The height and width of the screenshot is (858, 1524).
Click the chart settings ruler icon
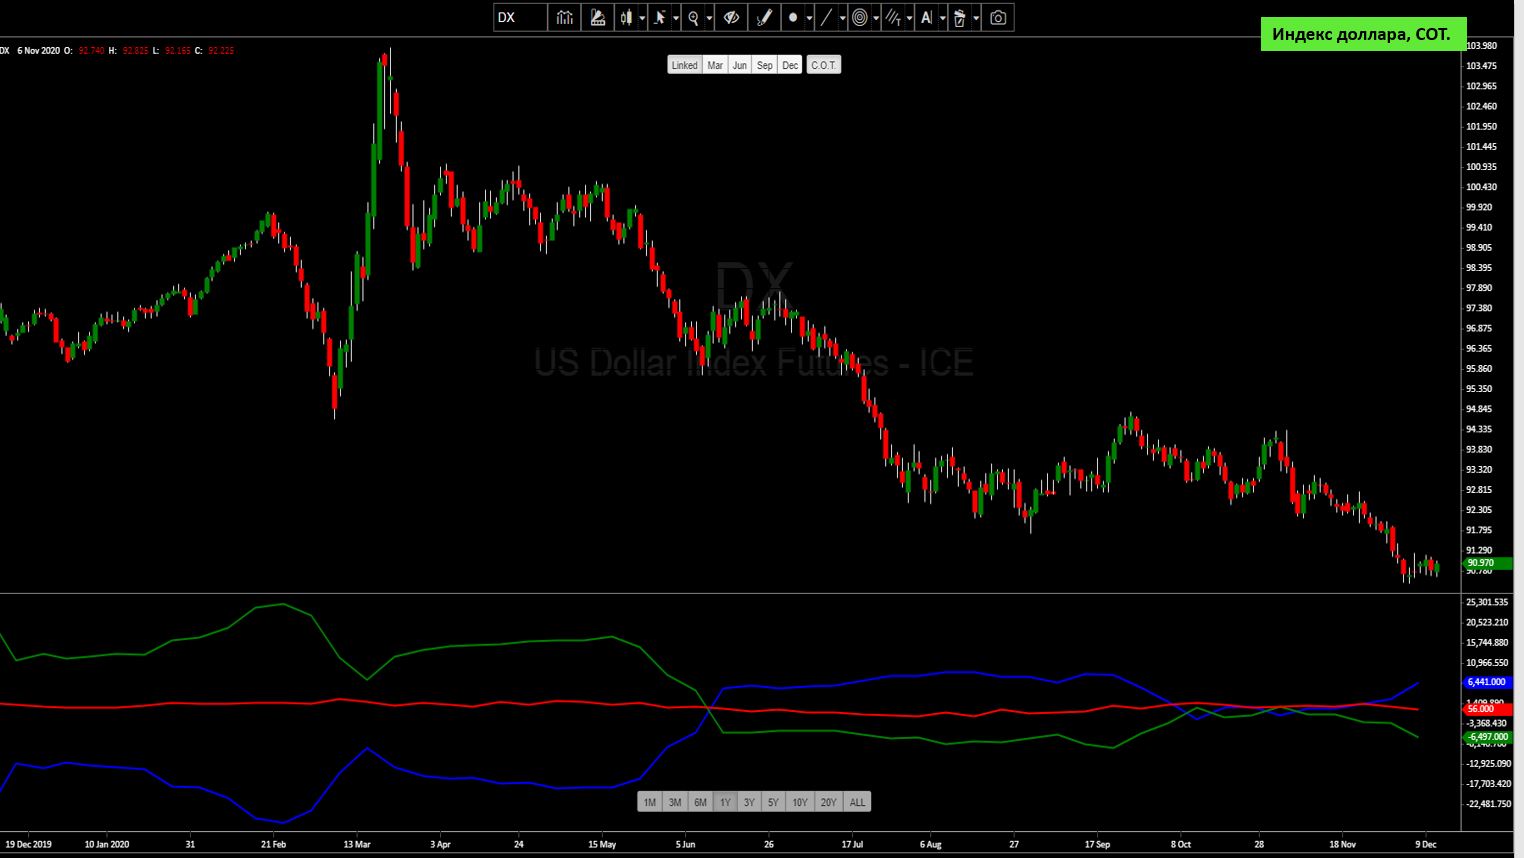[598, 18]
